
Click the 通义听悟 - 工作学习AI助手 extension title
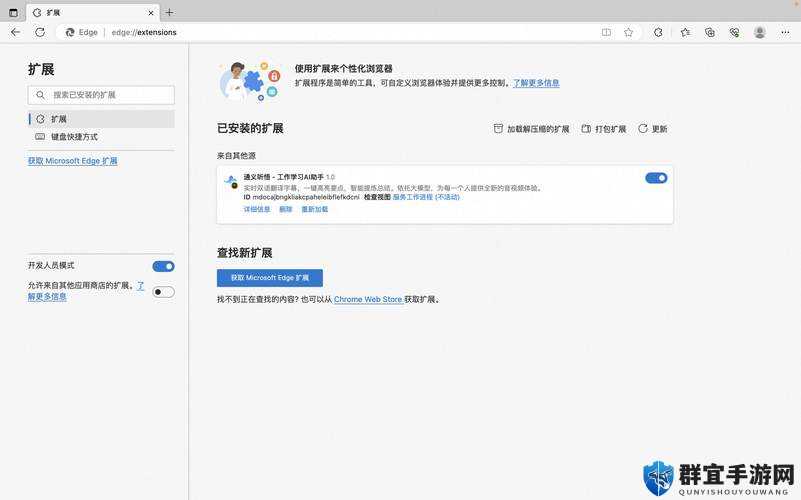pyautogui.click(x=284, y=177)
